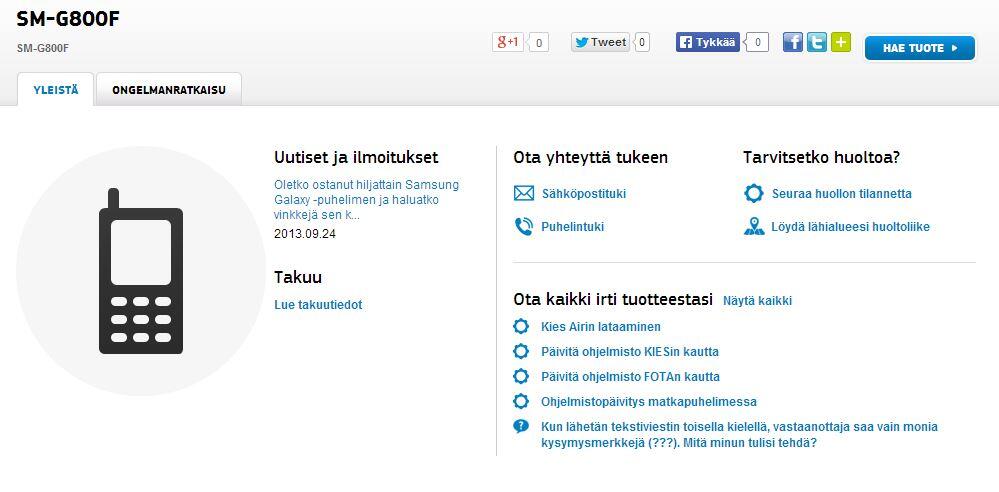Open Lue takuutiedot warranty link
Screen dimensions: 999x492
318,305
